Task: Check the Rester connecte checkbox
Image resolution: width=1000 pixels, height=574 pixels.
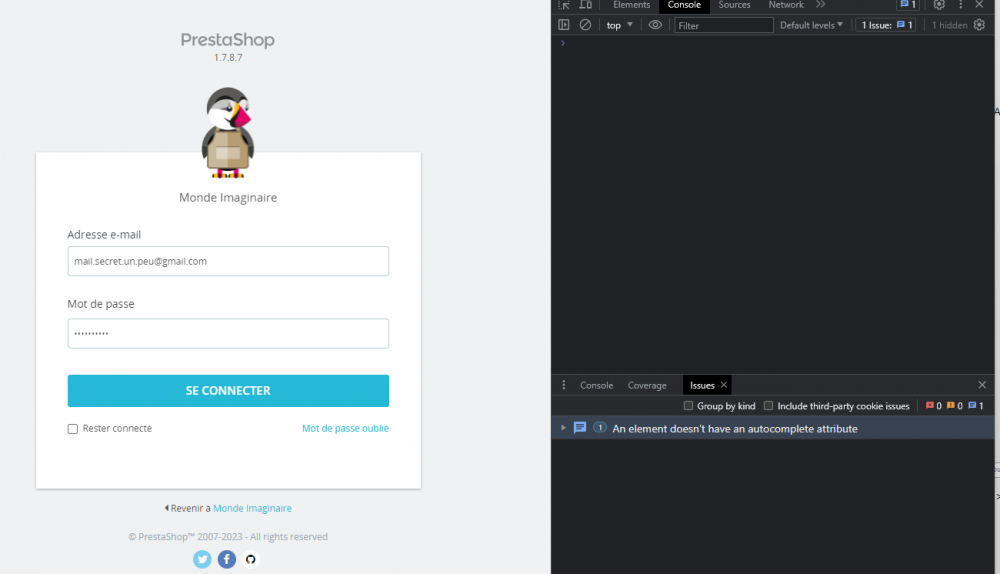Action: click(73, 429)
